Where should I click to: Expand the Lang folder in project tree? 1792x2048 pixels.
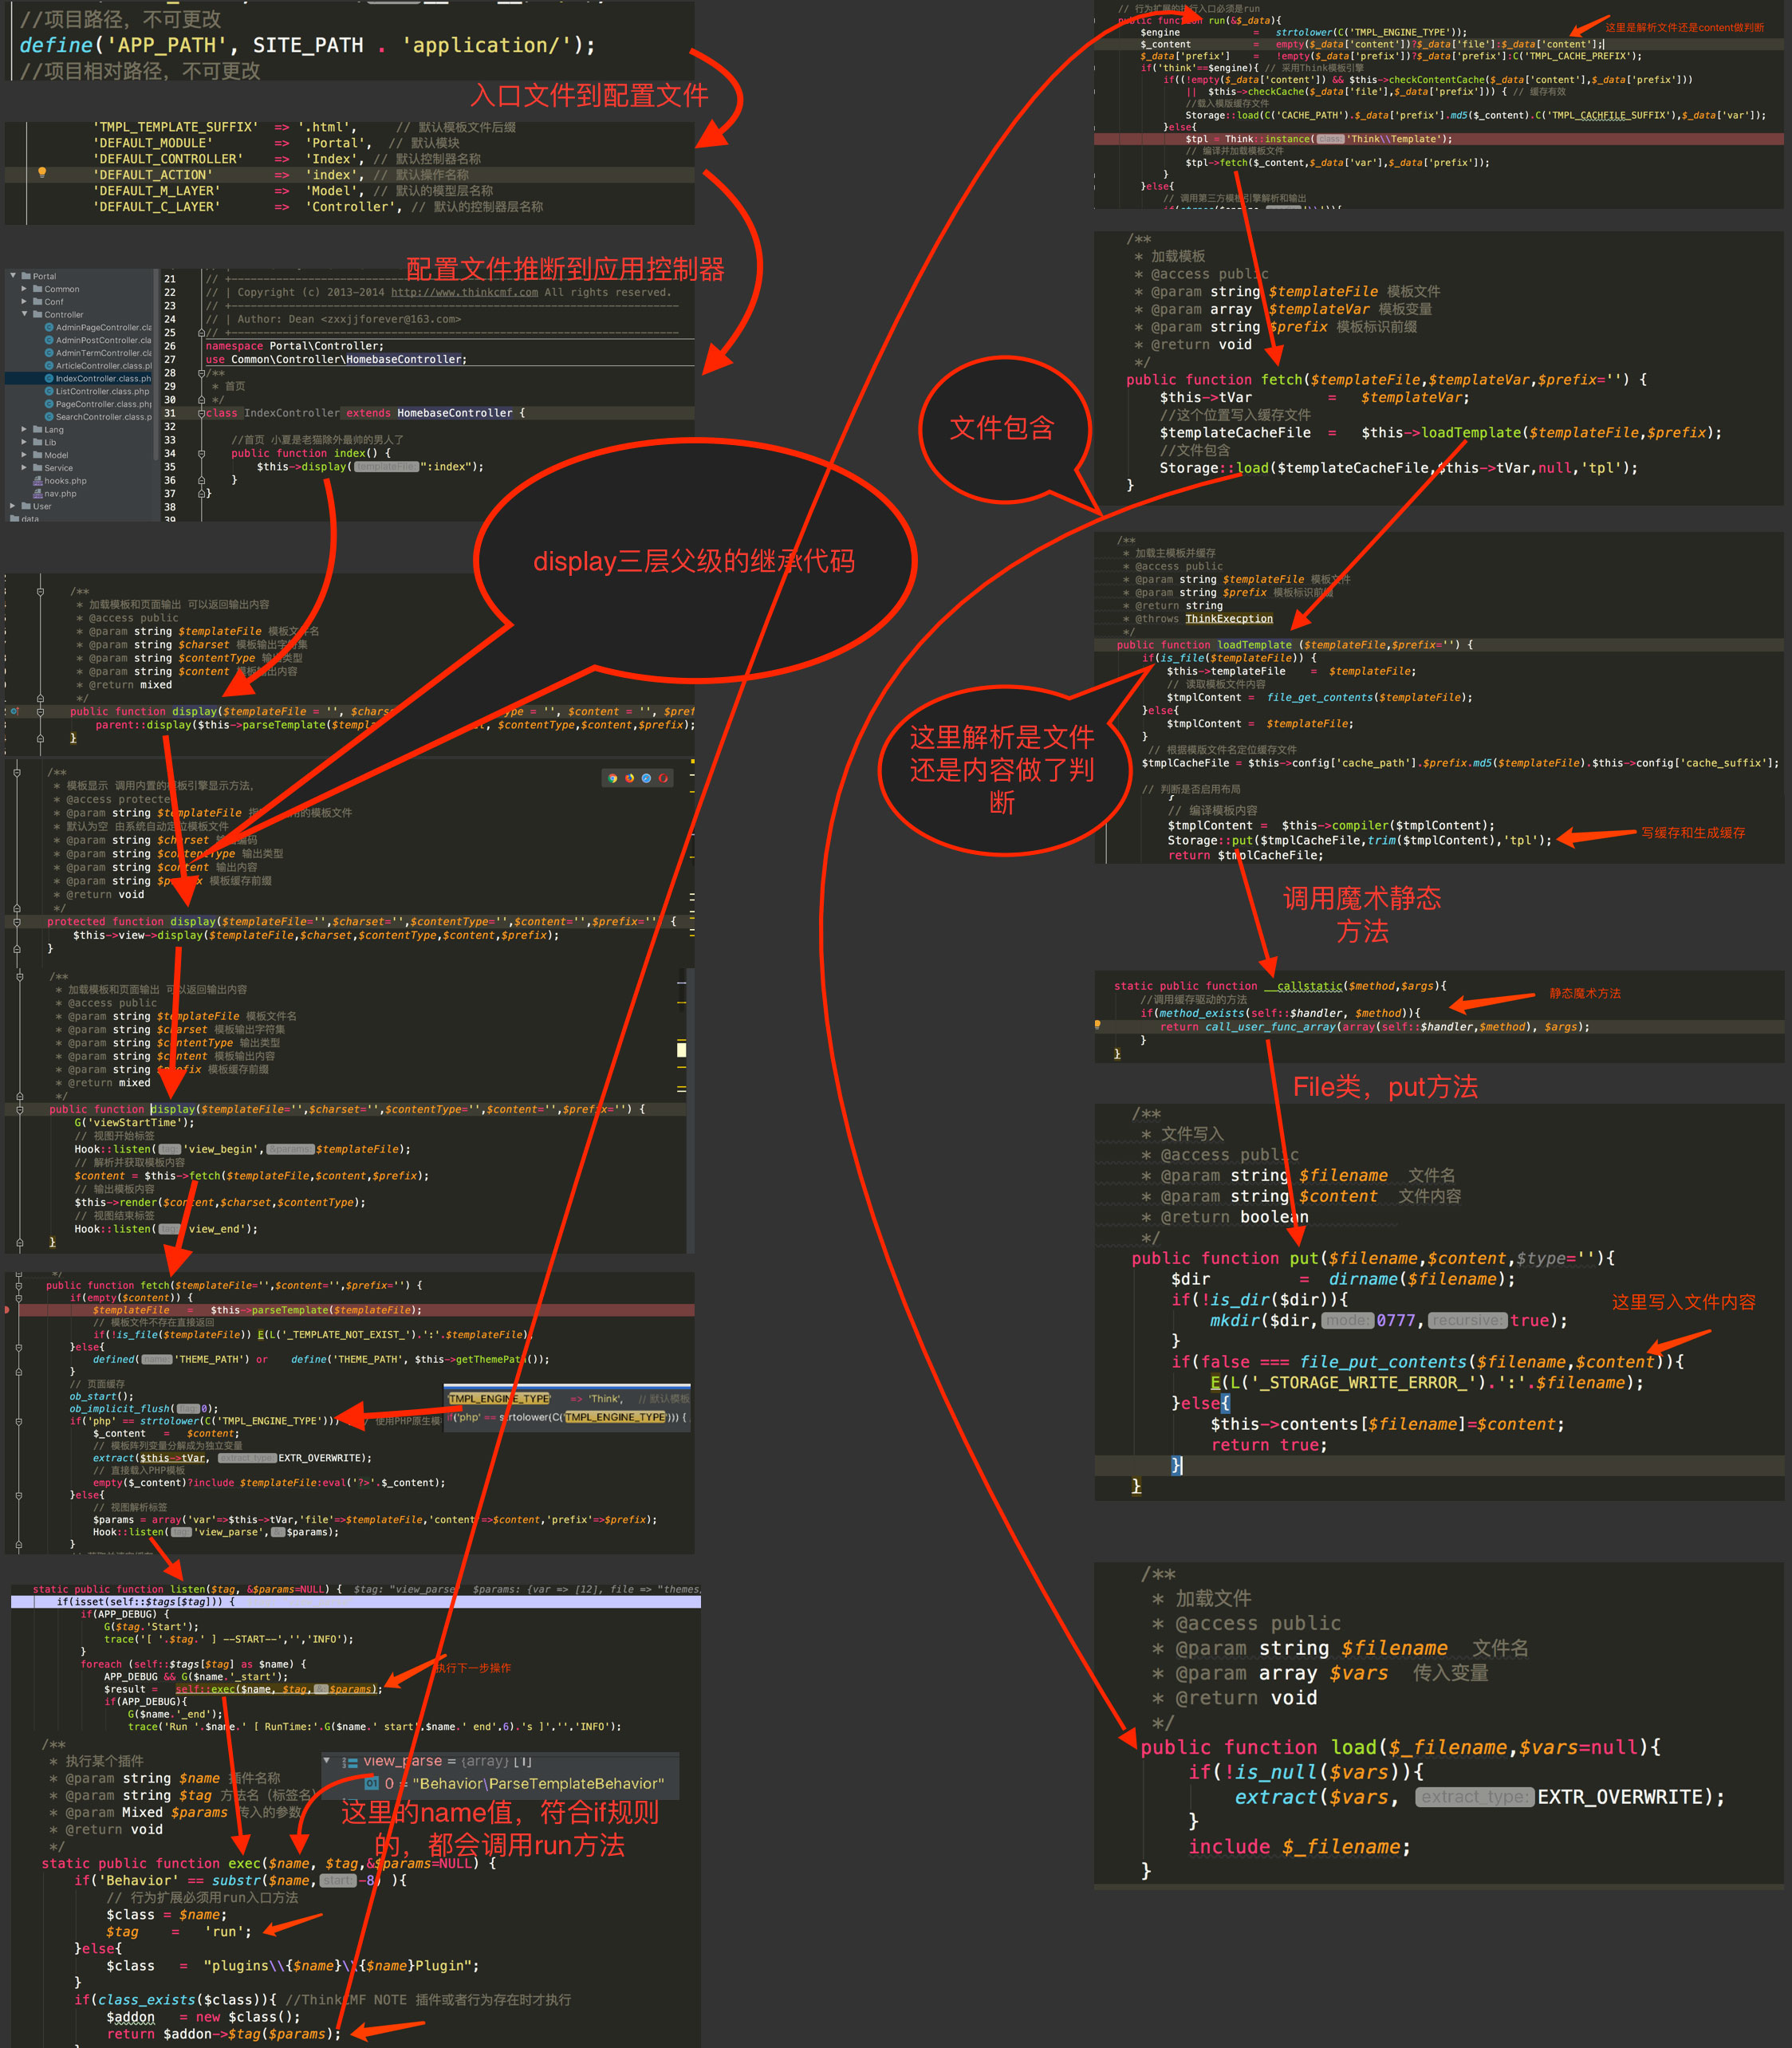coord(24,430)
